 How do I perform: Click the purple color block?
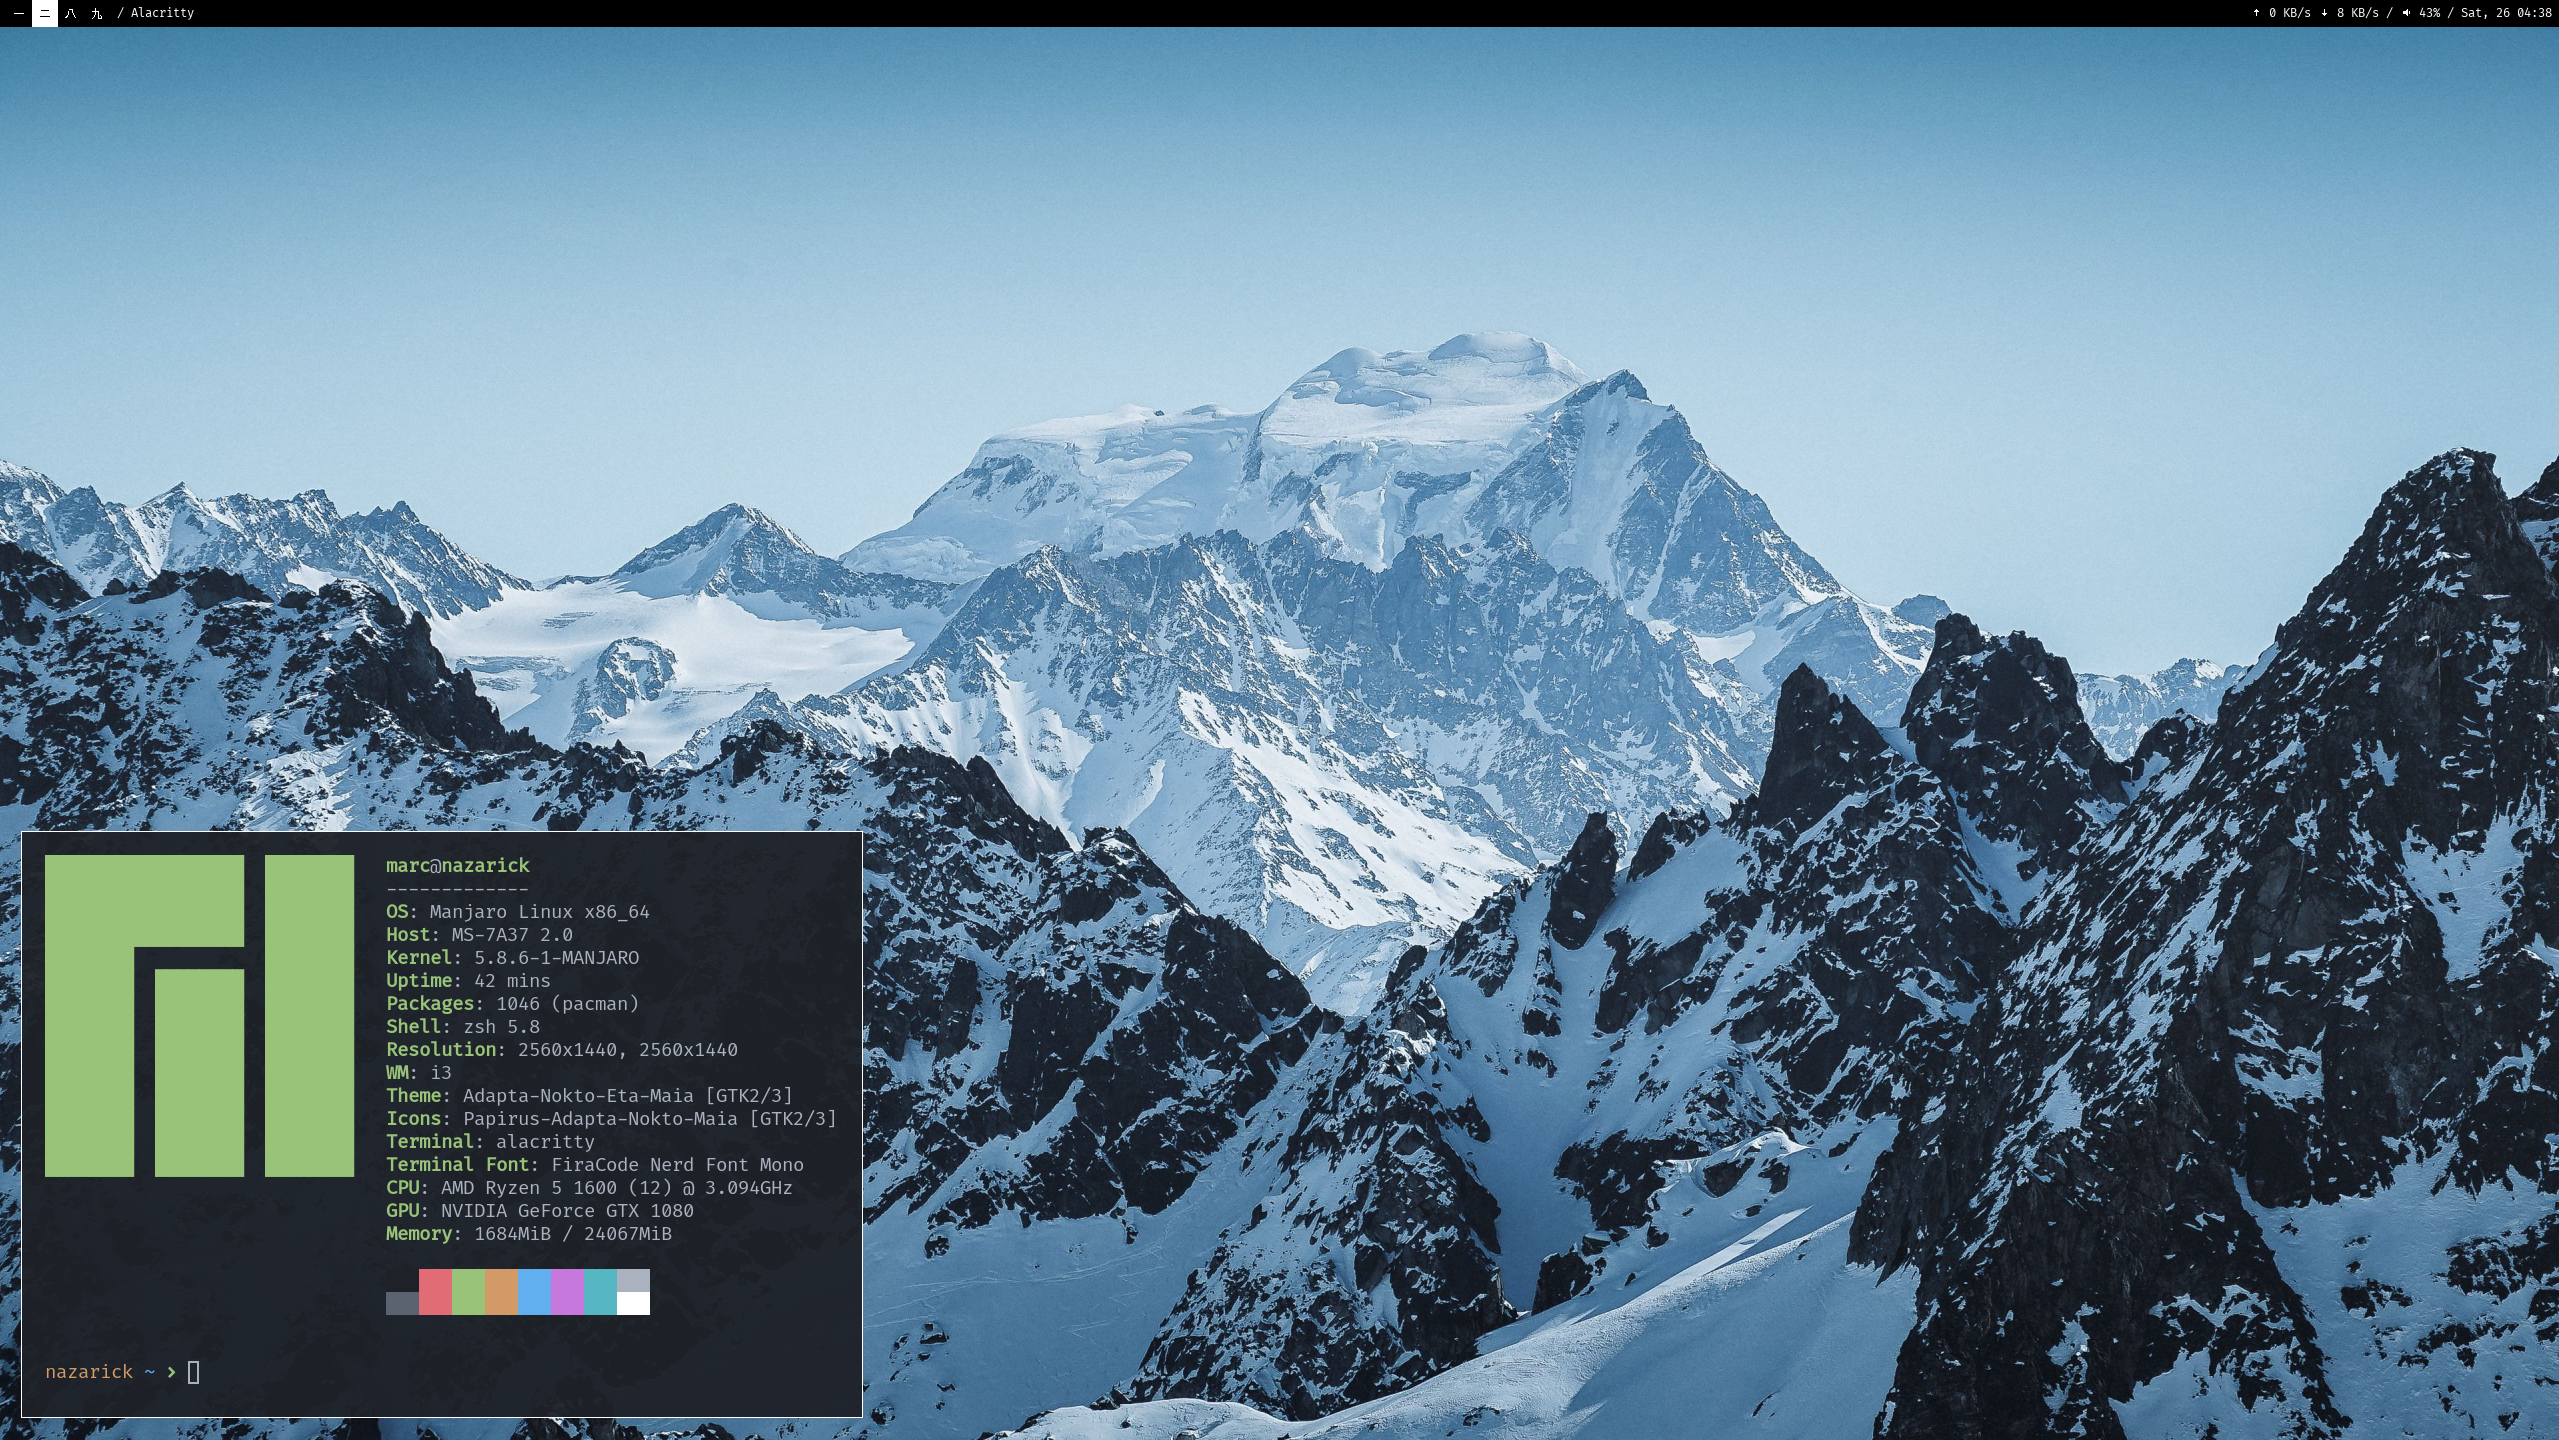tap(567, 1291)
